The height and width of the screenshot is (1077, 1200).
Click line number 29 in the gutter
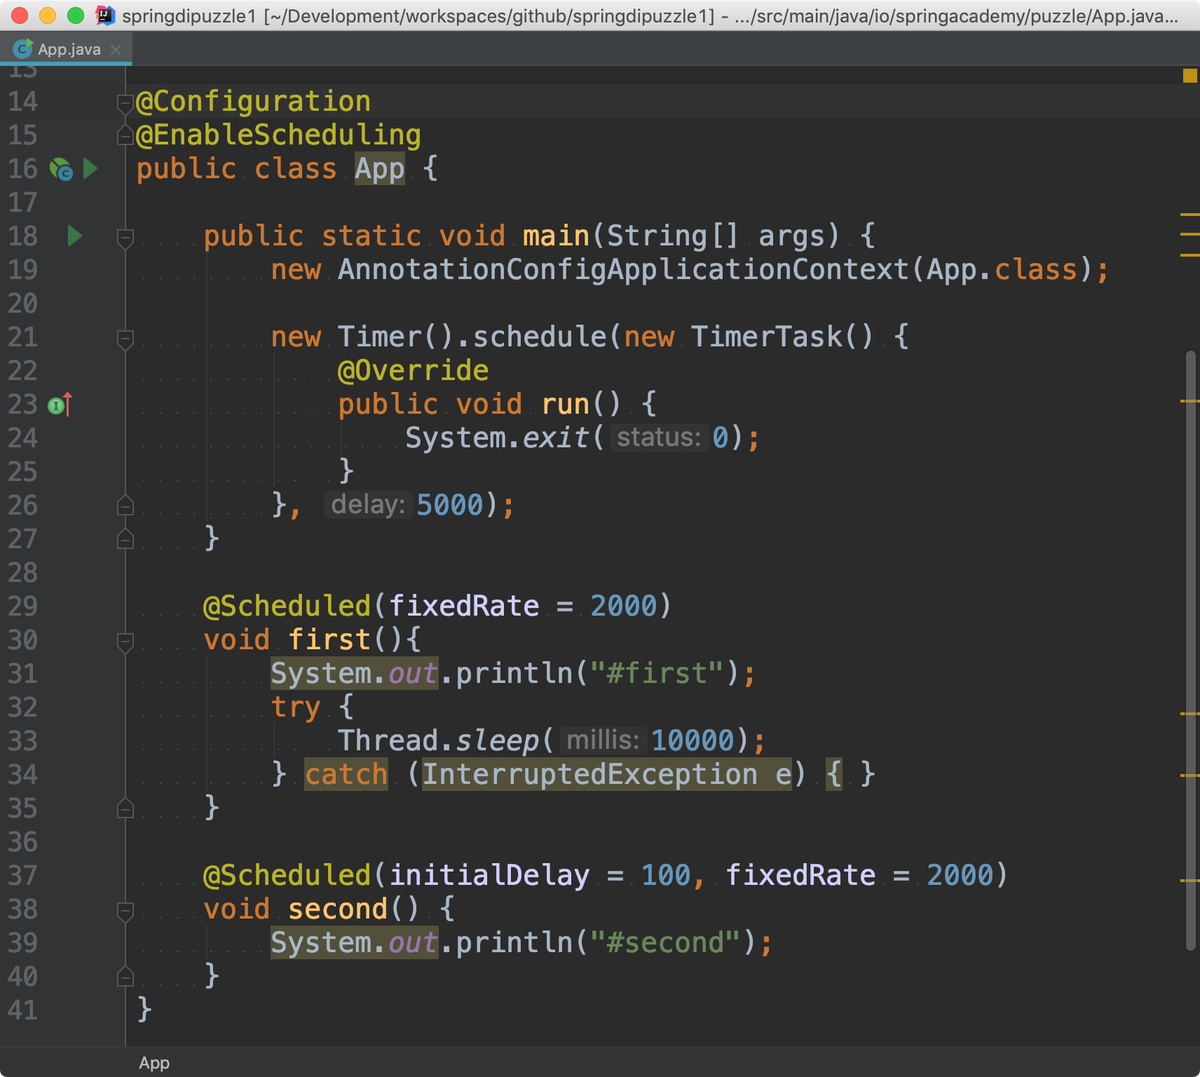pos(22,606)
